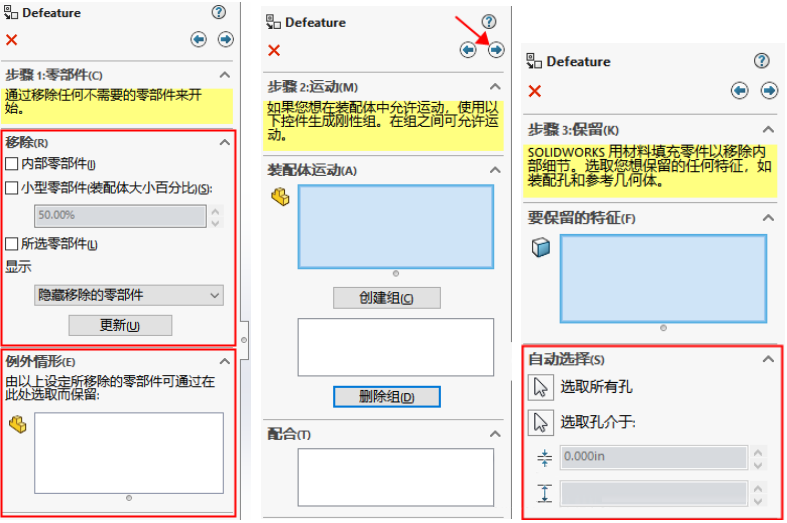Click the select holes between range icon
Viewport: 787px width, 523px height.
click(x=541, y=422)
